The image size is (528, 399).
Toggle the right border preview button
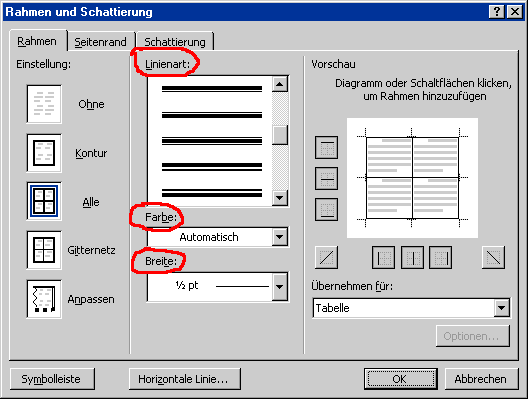[x=440, y=258]
